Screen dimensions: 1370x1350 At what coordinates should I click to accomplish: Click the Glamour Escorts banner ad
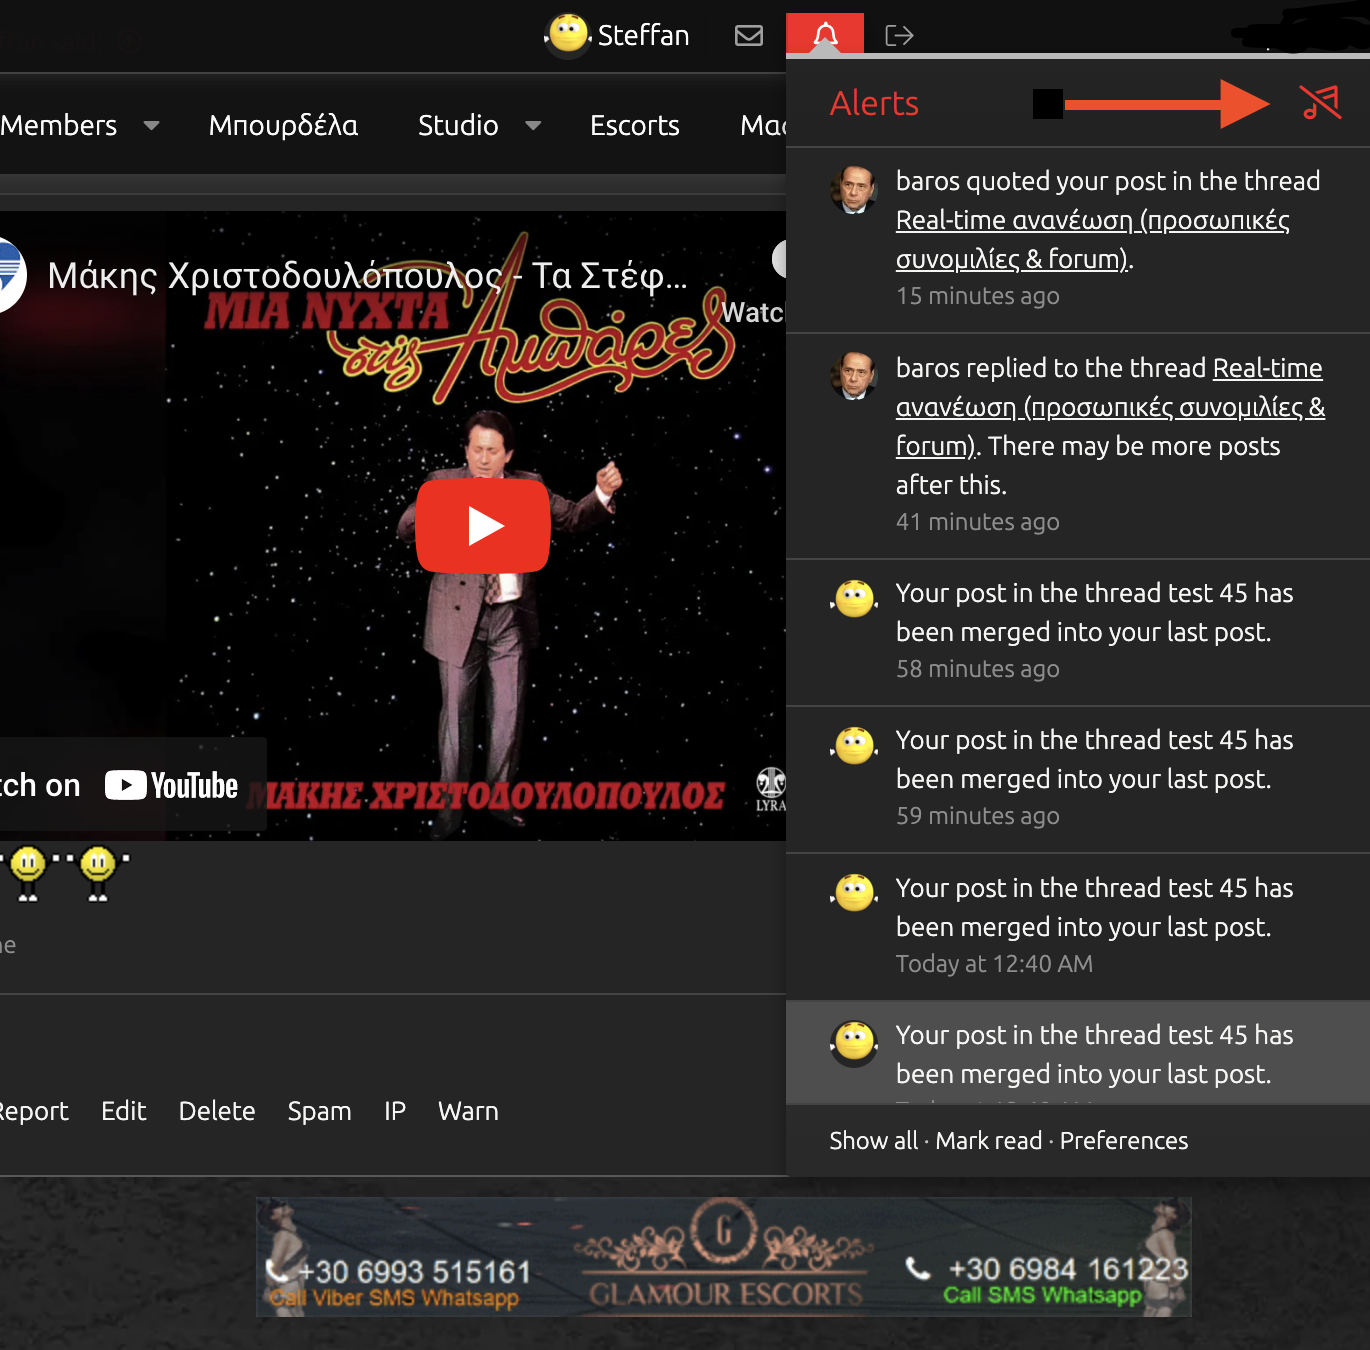723,1257
